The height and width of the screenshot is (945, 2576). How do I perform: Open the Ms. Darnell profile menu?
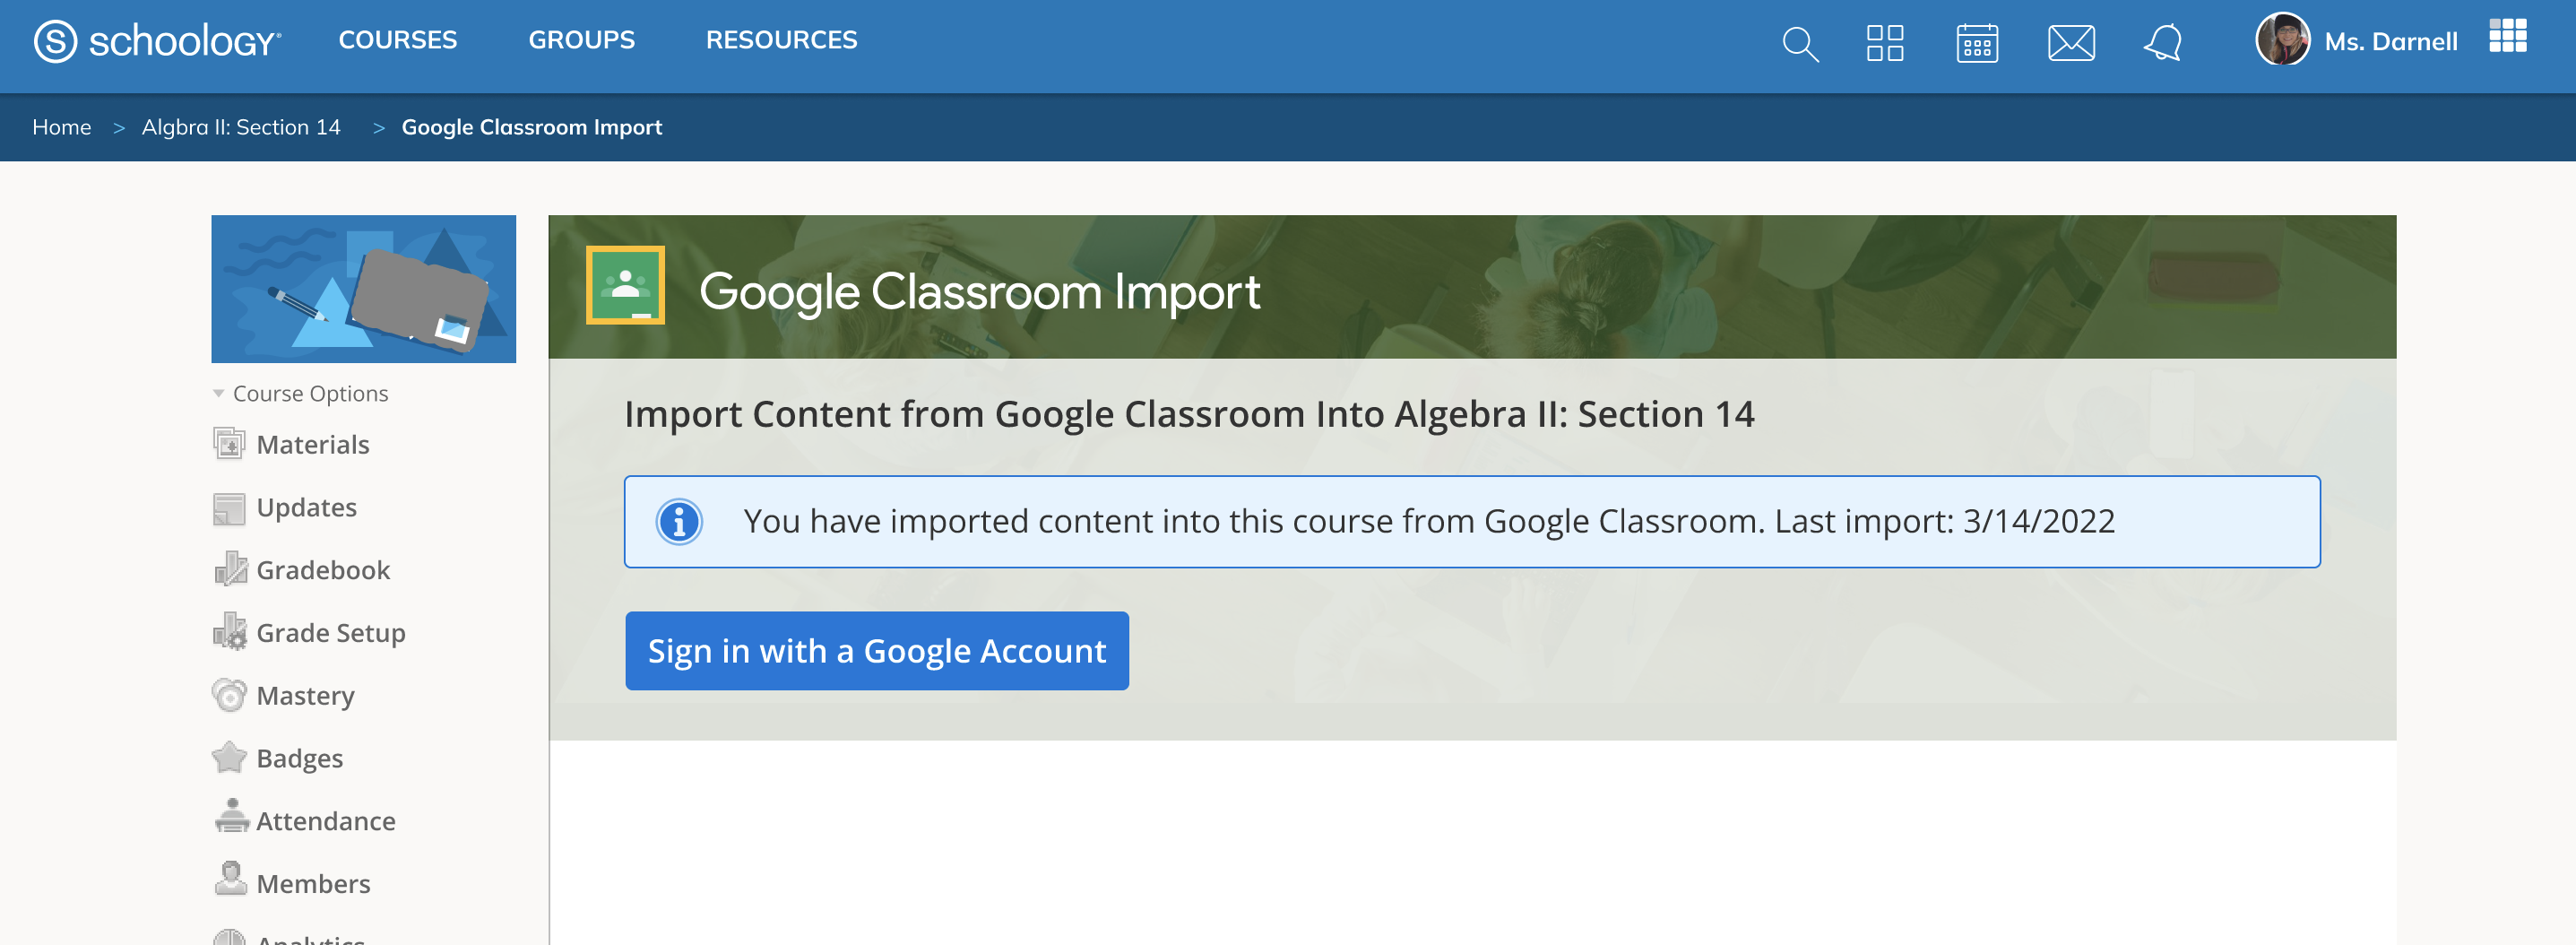click(2356, 41)
